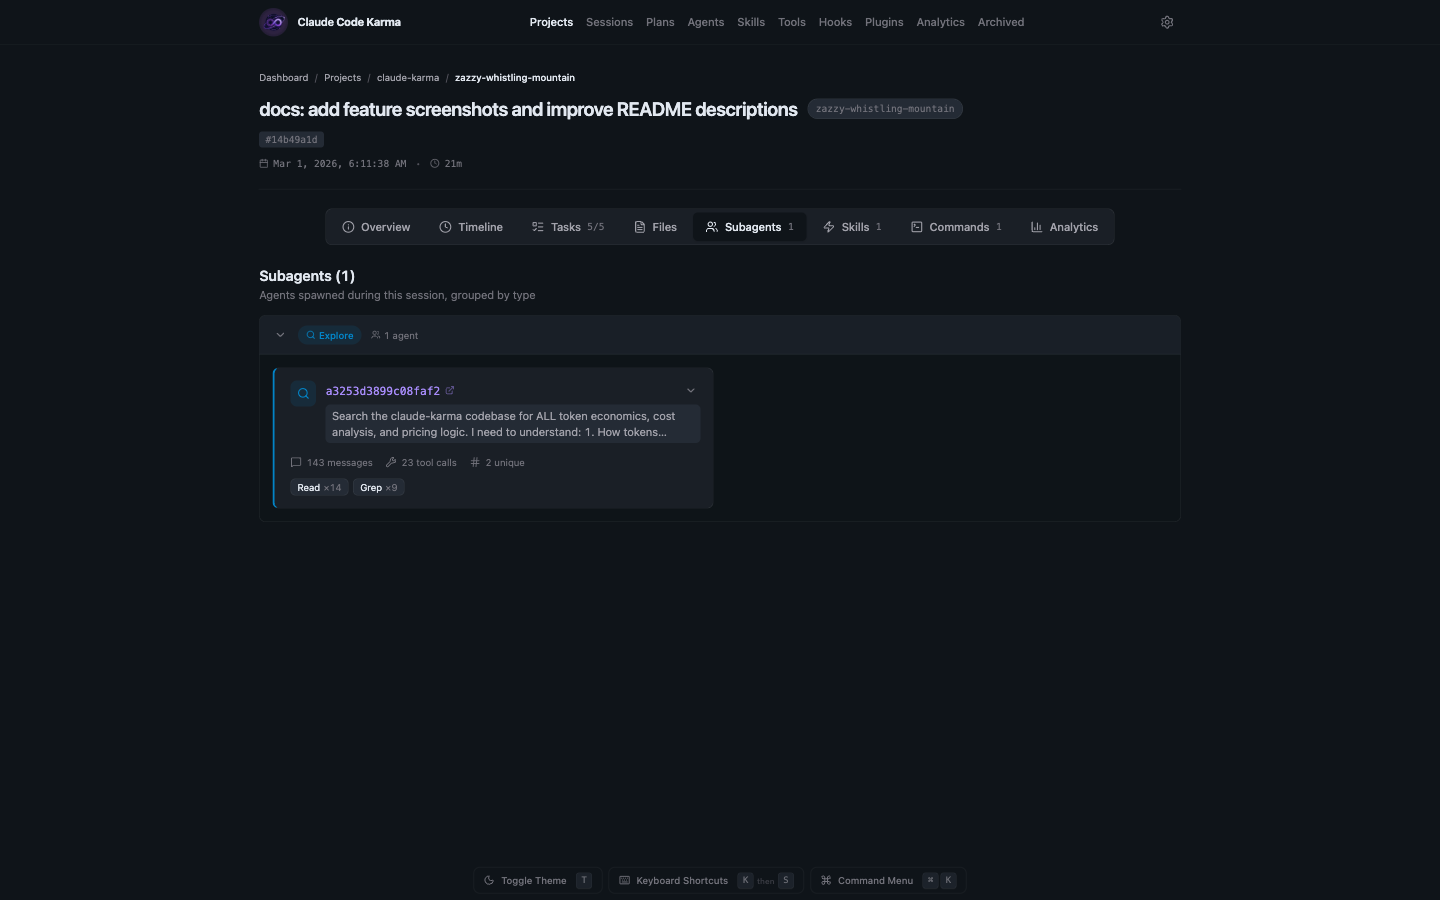Open subagent a3253d3899c08faf2 external link icon

click(450, 391)
